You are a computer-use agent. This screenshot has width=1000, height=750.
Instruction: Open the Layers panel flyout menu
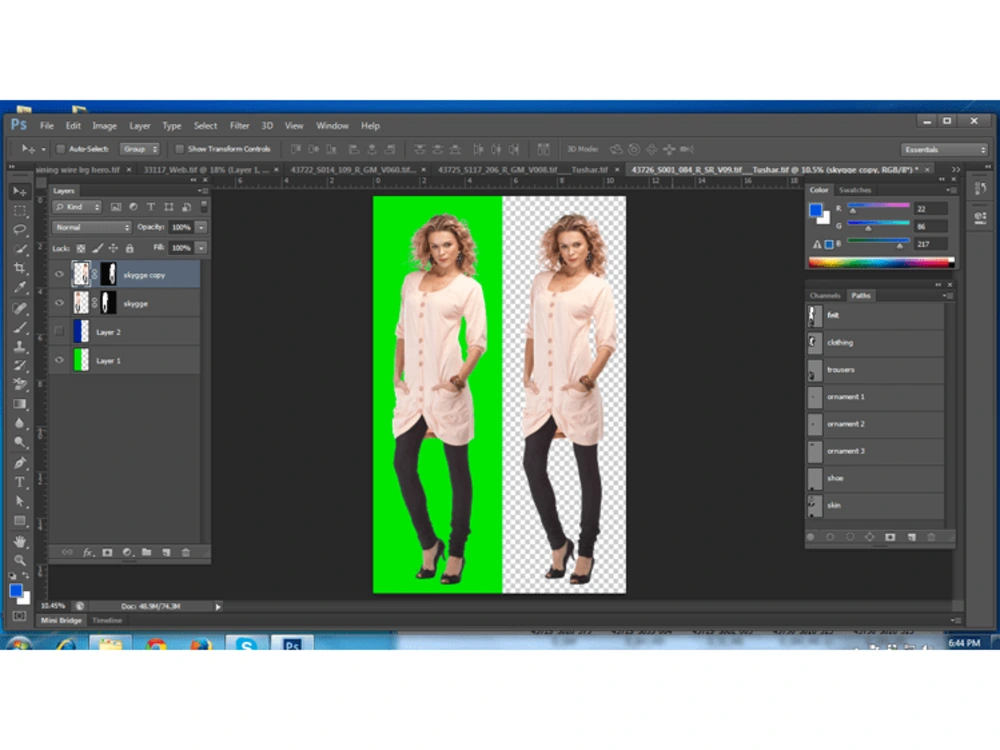[203, 191]
